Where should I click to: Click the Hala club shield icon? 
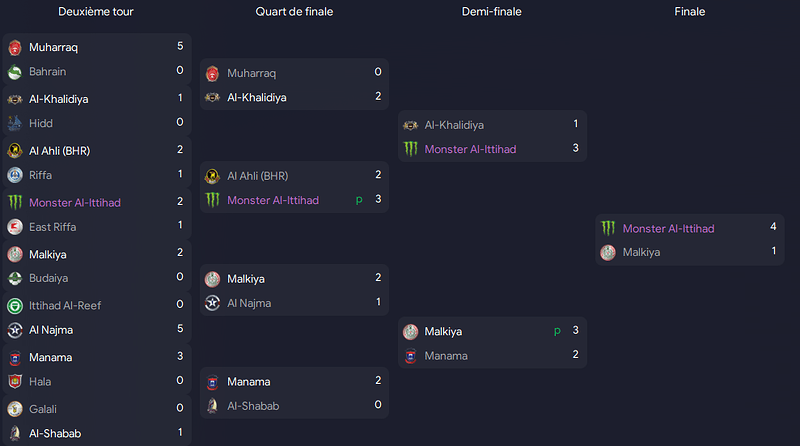click(15, 382)
